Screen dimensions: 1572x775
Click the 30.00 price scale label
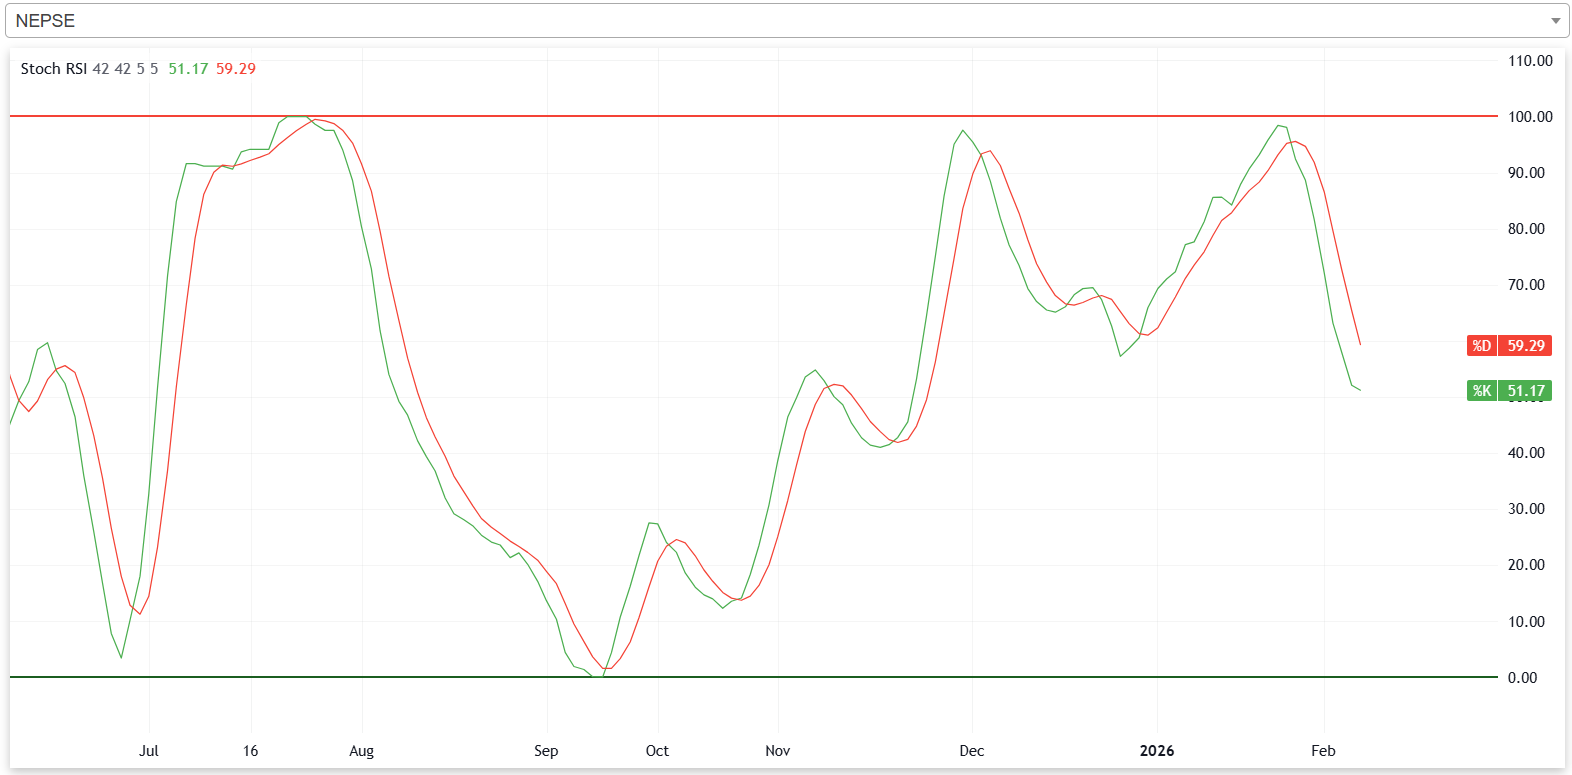click(1526, 509)
